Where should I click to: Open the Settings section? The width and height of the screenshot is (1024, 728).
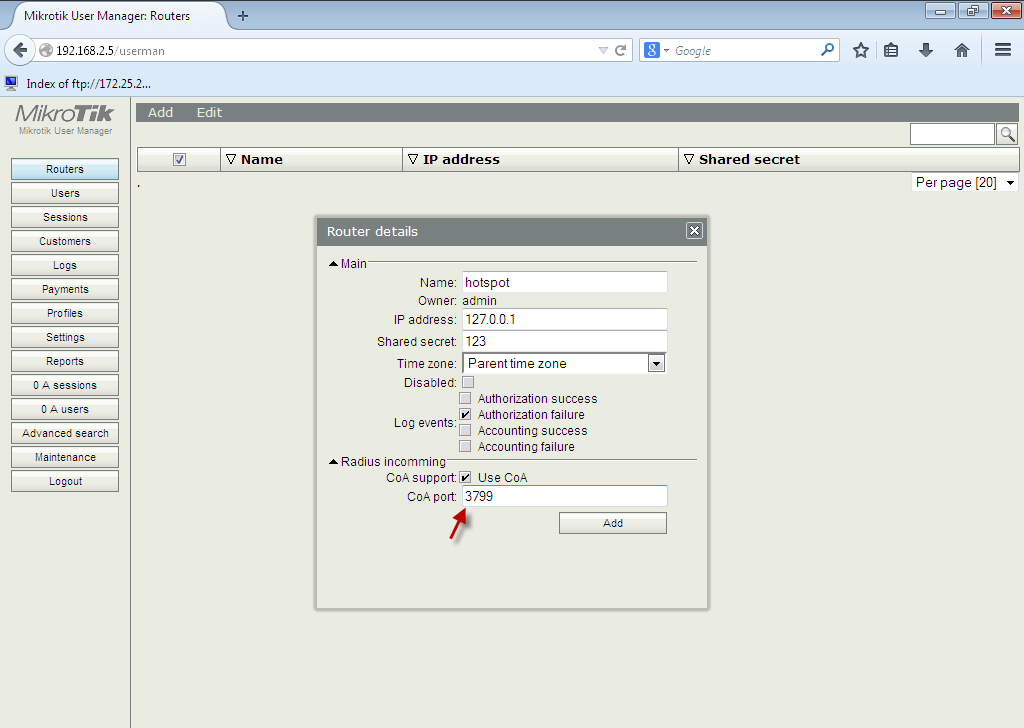pyautogui.click(x=65, y=337)
